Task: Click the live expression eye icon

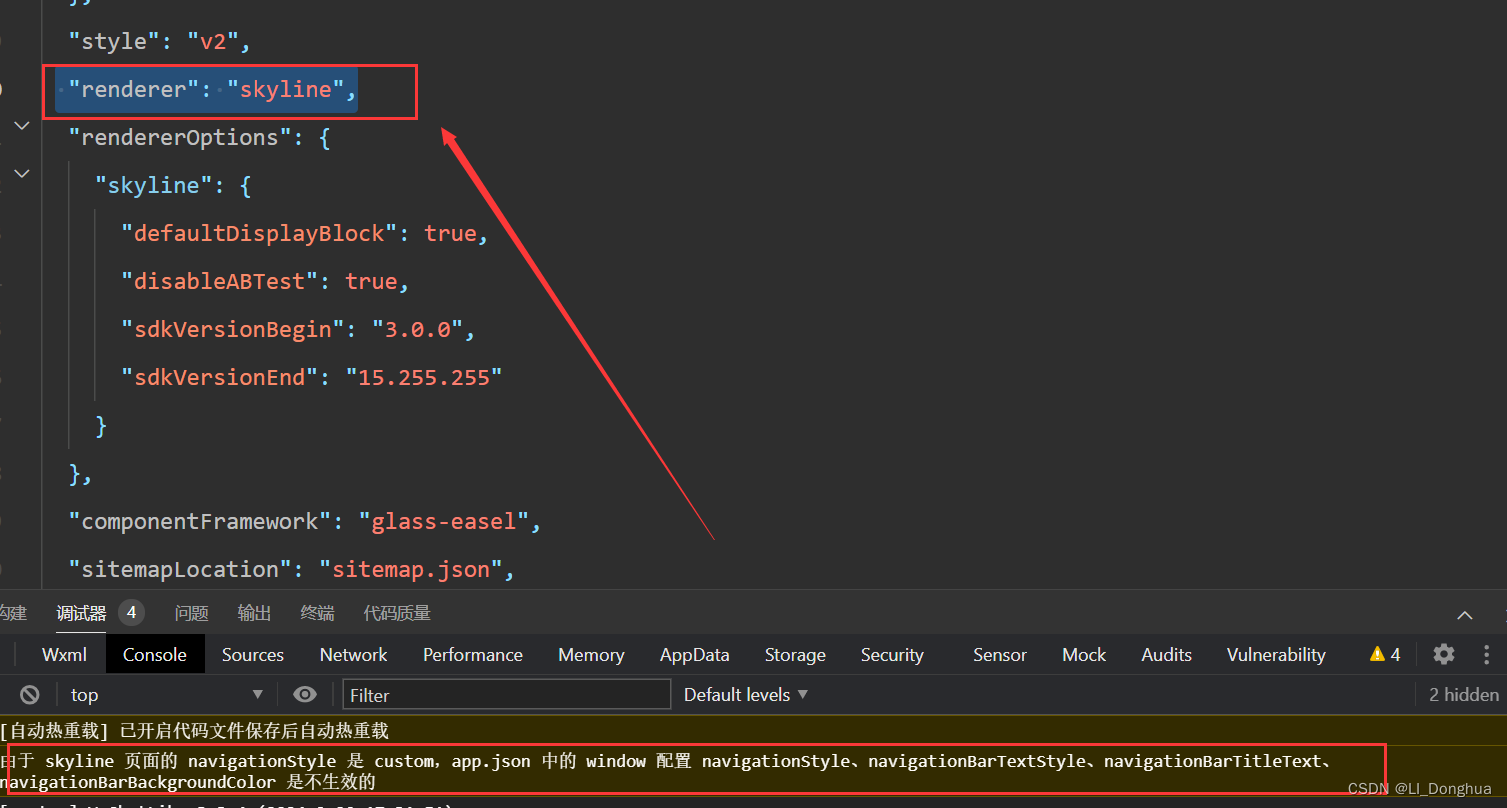Action: pyautogui.click(x=304, y=693)
